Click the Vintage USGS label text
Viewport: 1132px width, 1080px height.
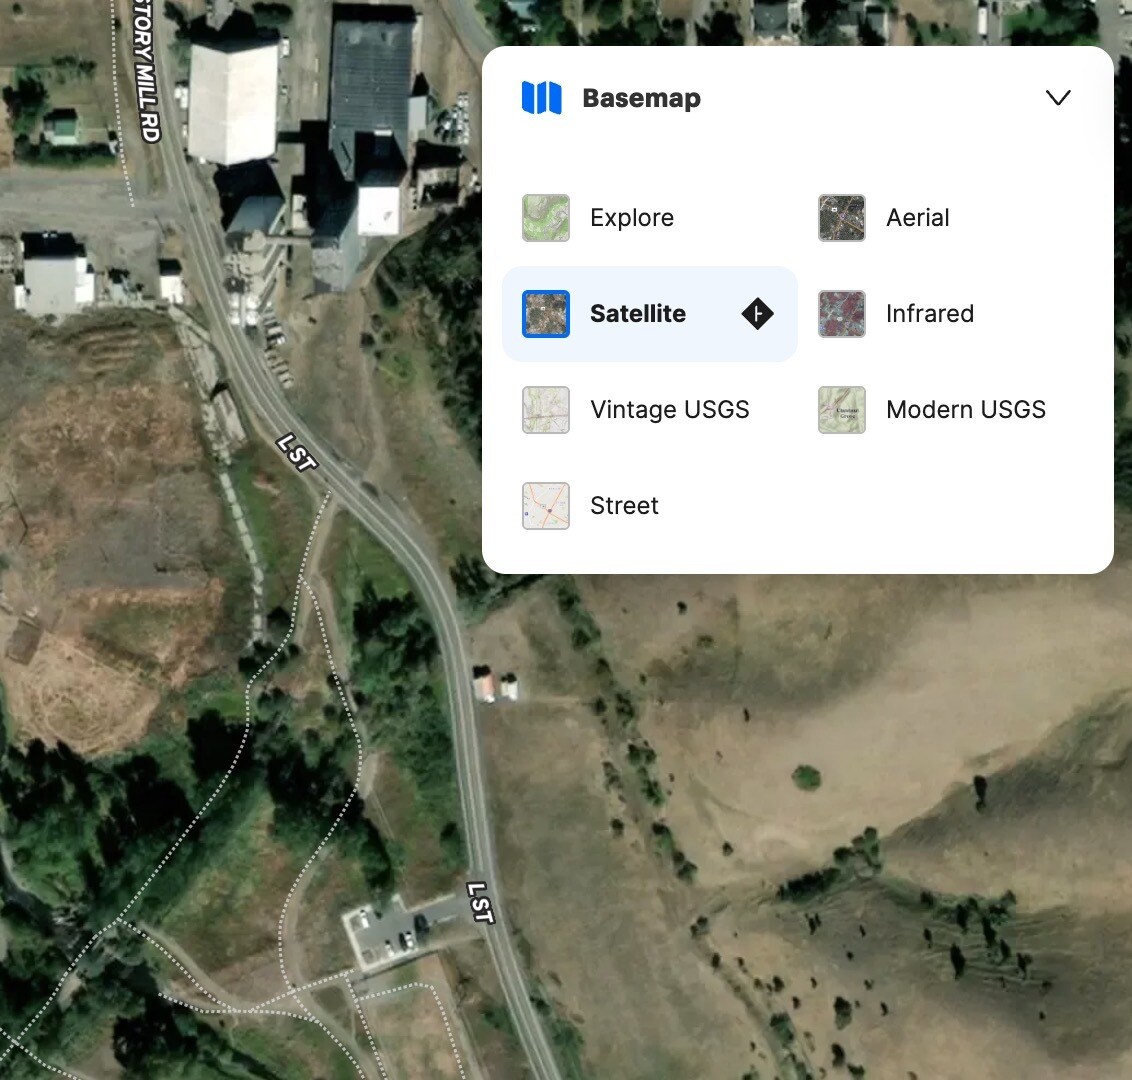pyautogui.click(x=669, y=409)
